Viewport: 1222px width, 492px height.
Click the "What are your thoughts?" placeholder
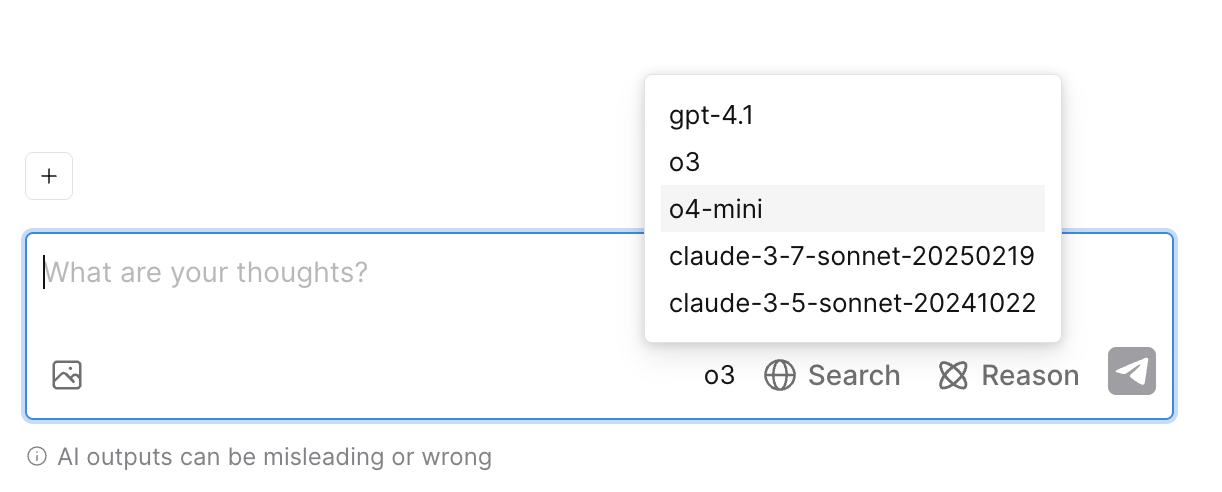tap(208, 272)
